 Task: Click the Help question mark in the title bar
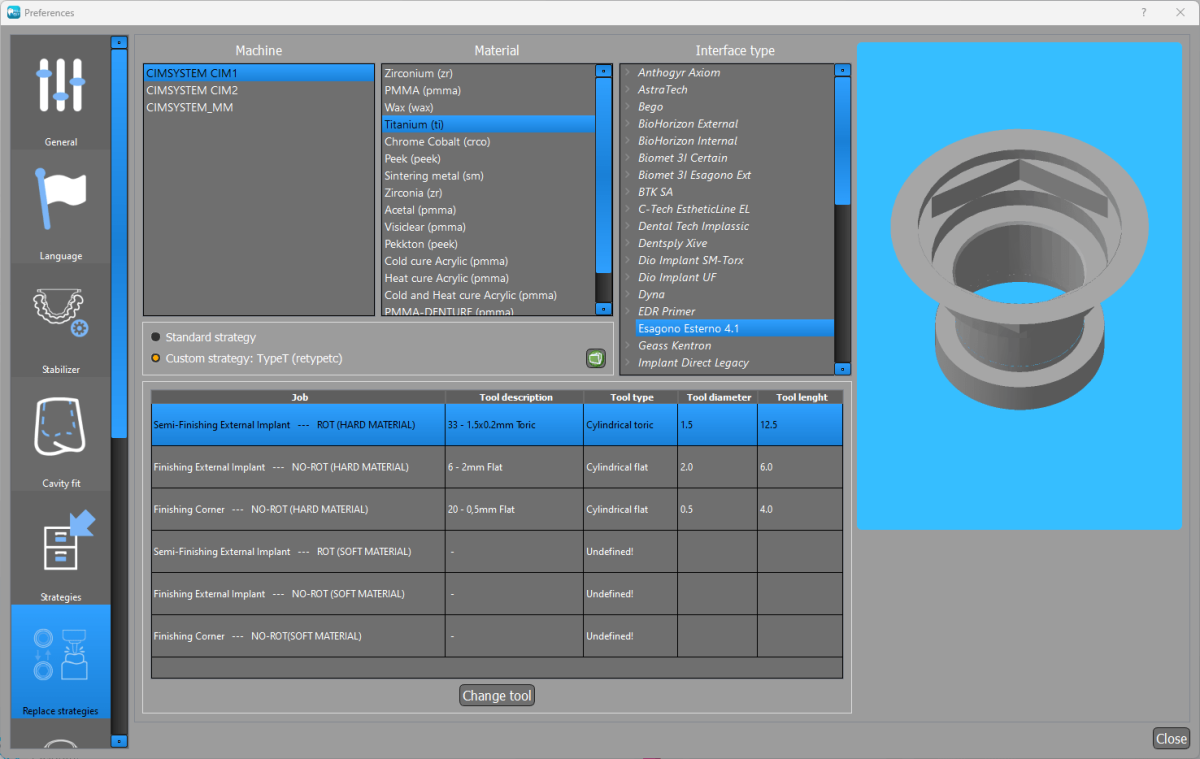1144,12
